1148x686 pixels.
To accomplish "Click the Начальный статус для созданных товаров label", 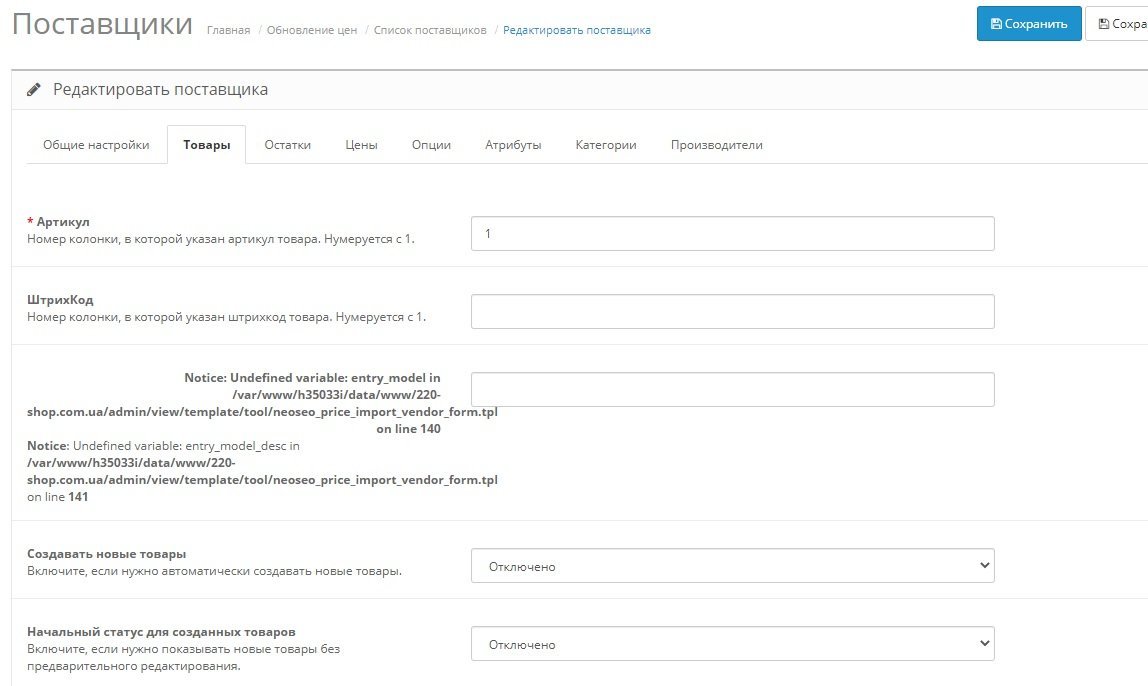I will click(161, 632).
